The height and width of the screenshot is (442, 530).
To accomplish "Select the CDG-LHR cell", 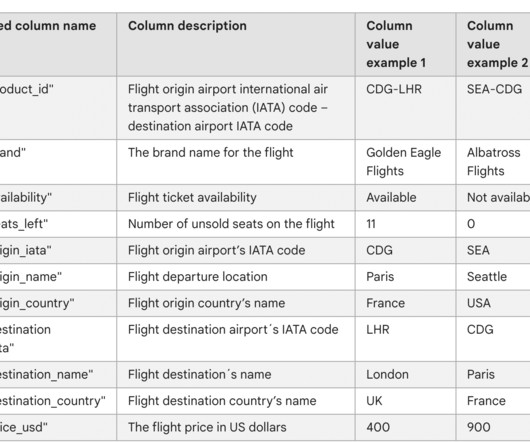I will click(x=405, y=108).
